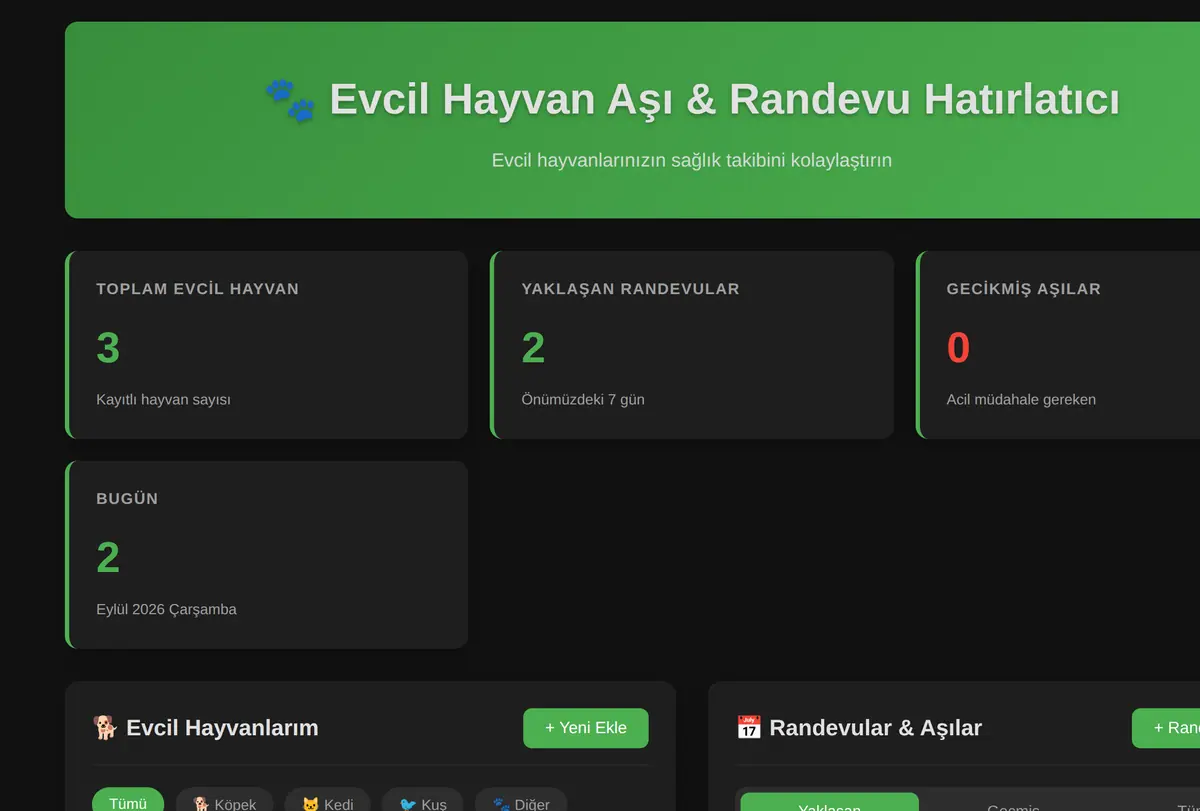Click the text "Kayıtlı hayvan sayısı"
The image size is (1200, 811).
[x=163, y=399]
